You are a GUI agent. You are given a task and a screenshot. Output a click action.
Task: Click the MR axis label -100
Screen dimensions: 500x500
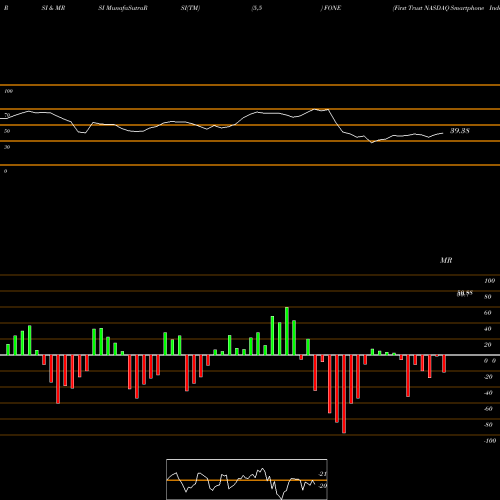[x=490, y=441]
